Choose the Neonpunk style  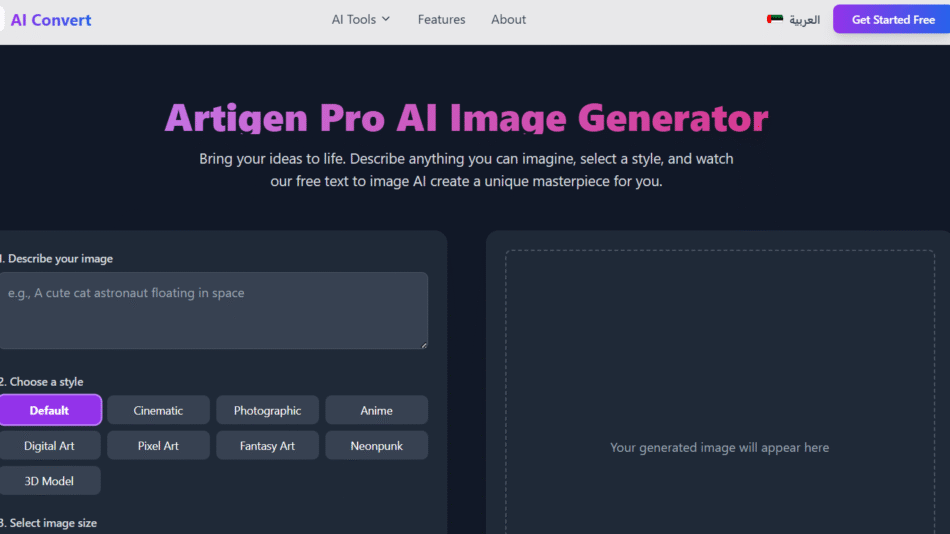376,445
